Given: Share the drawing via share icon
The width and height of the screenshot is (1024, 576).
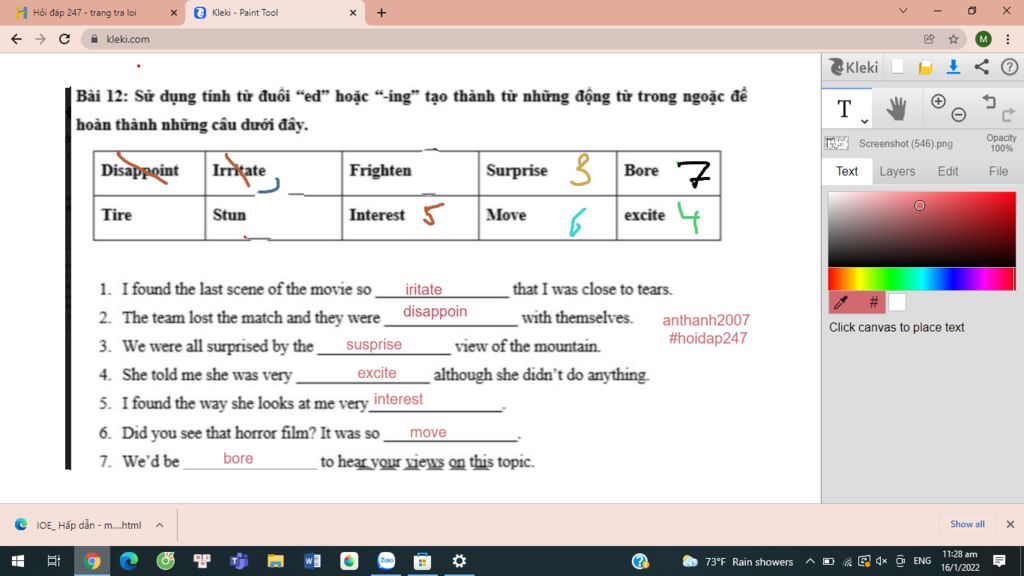Looking at the screenshot, I should (982, 67).
